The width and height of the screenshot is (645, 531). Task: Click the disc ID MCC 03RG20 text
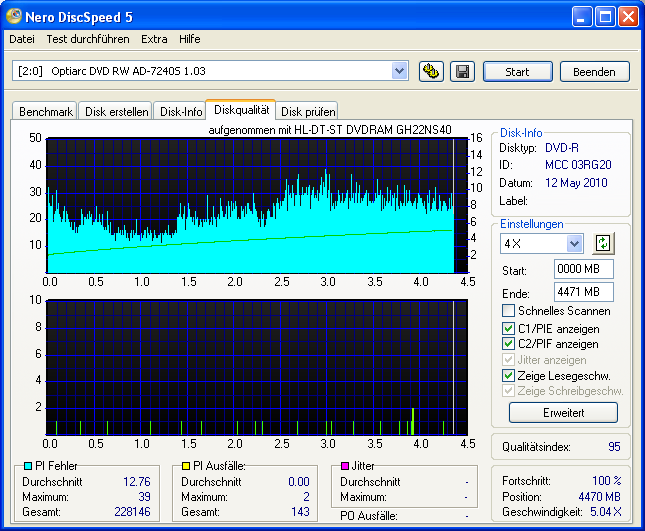tap(578, 165)
